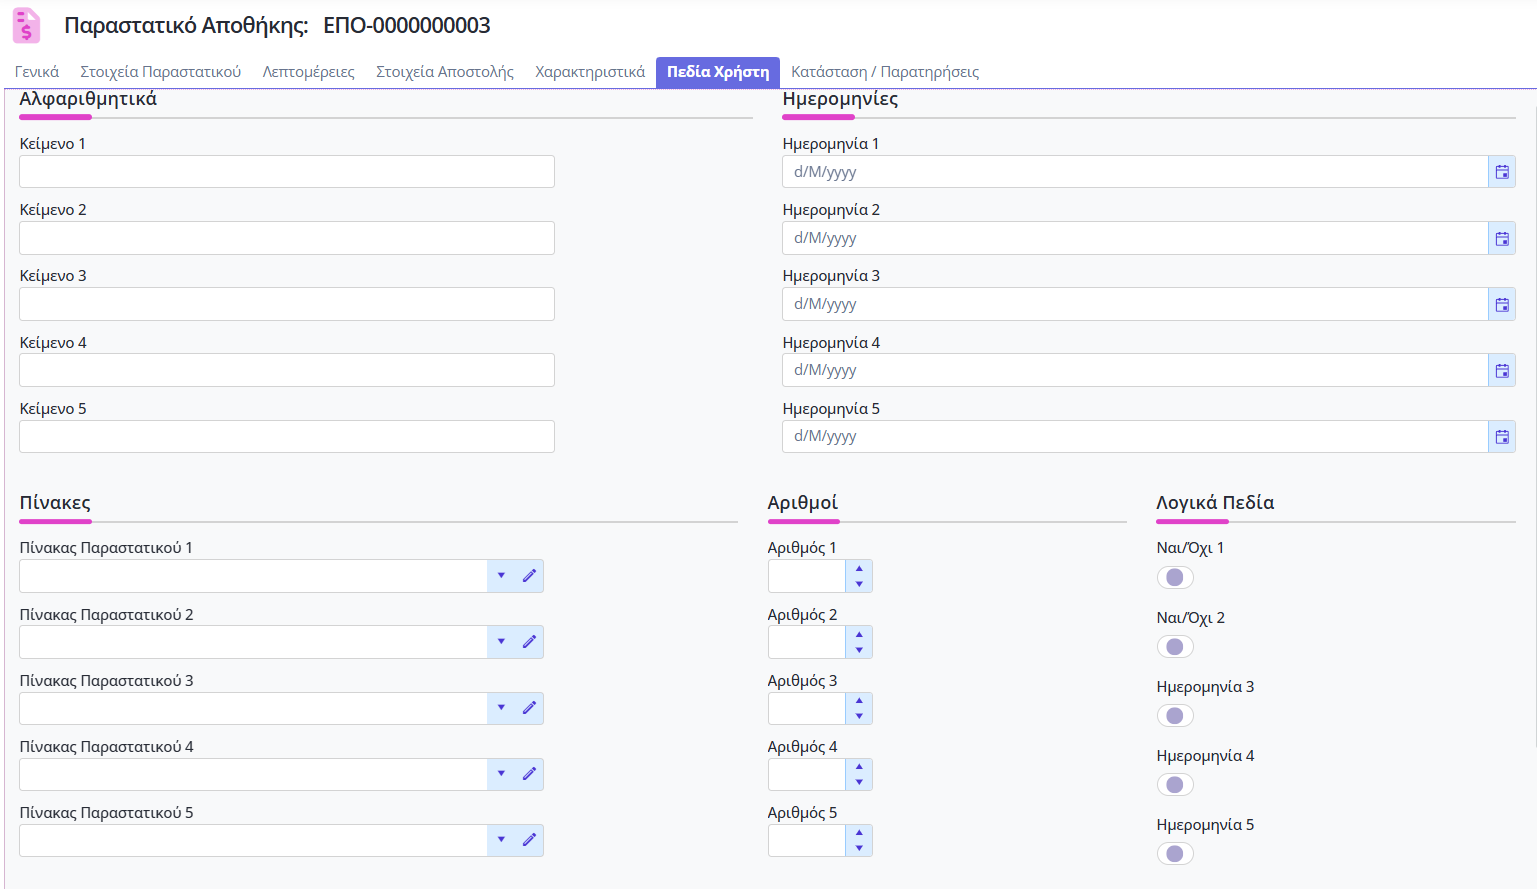Enable the Ναι/Όχι 2 switch
Screen dimensions: 1537x889
tap(1174, 647)
